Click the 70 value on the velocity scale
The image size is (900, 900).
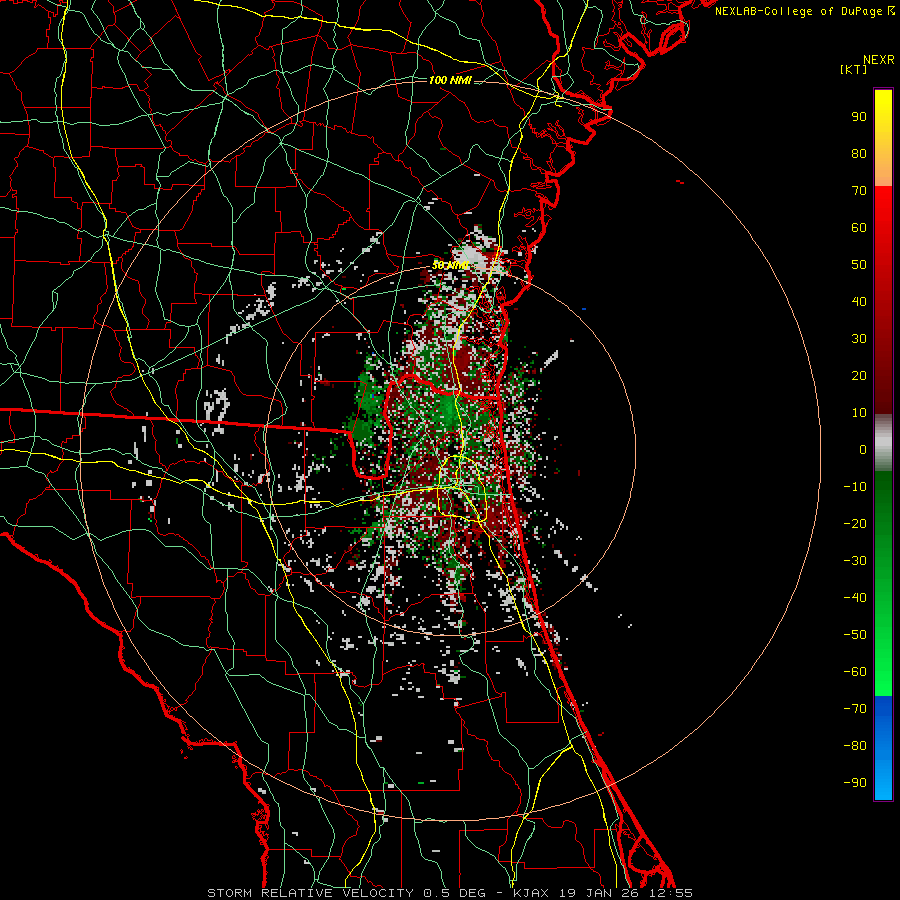[859, 191]
